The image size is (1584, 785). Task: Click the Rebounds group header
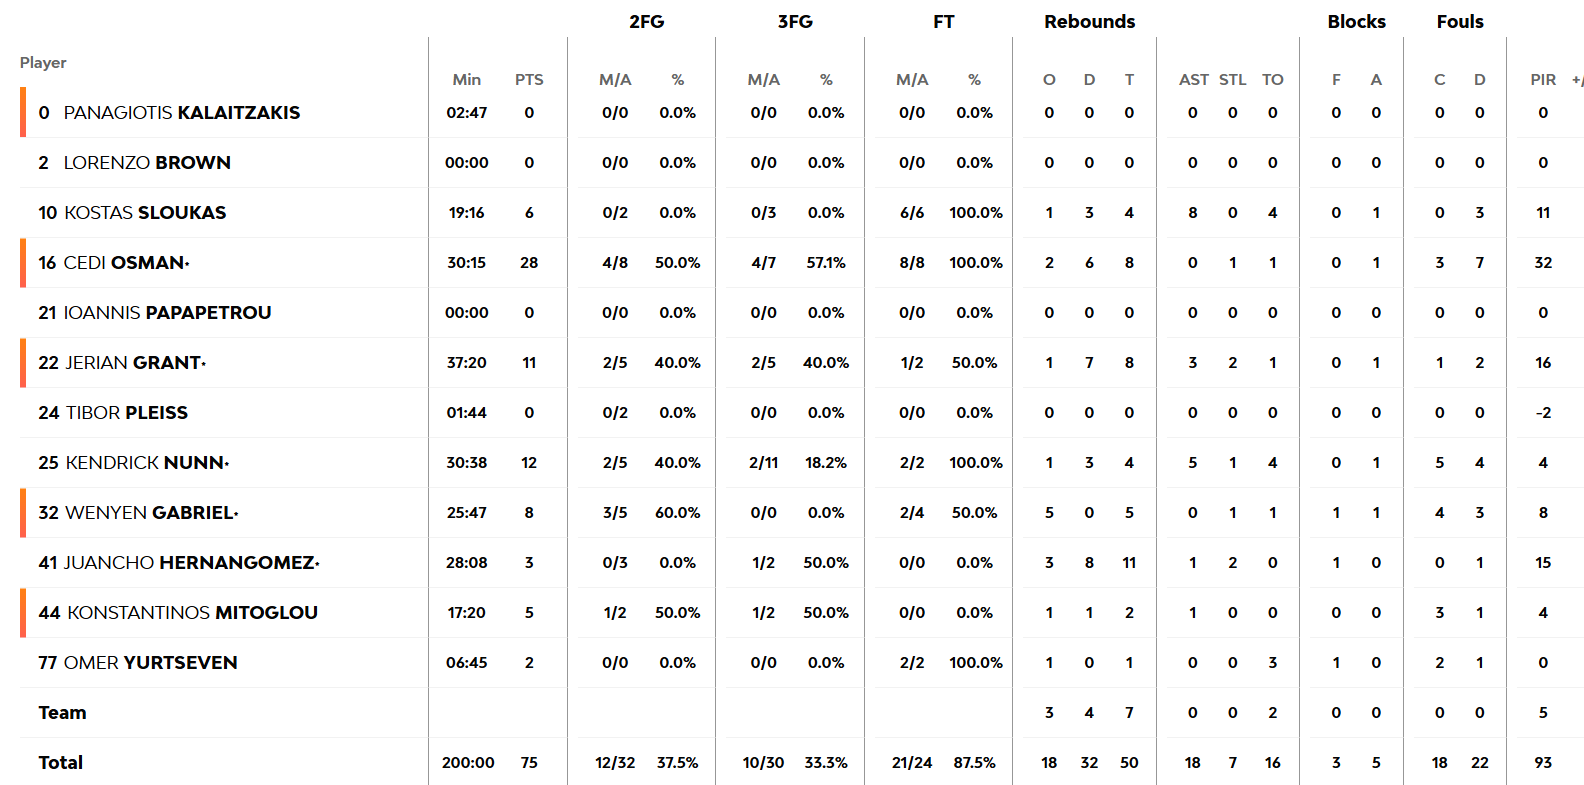[x=1089, y=22]
